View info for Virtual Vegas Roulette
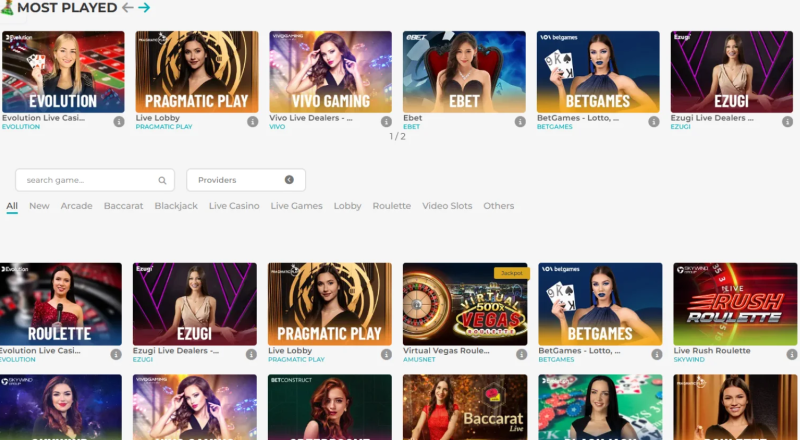 click(521, 354)
